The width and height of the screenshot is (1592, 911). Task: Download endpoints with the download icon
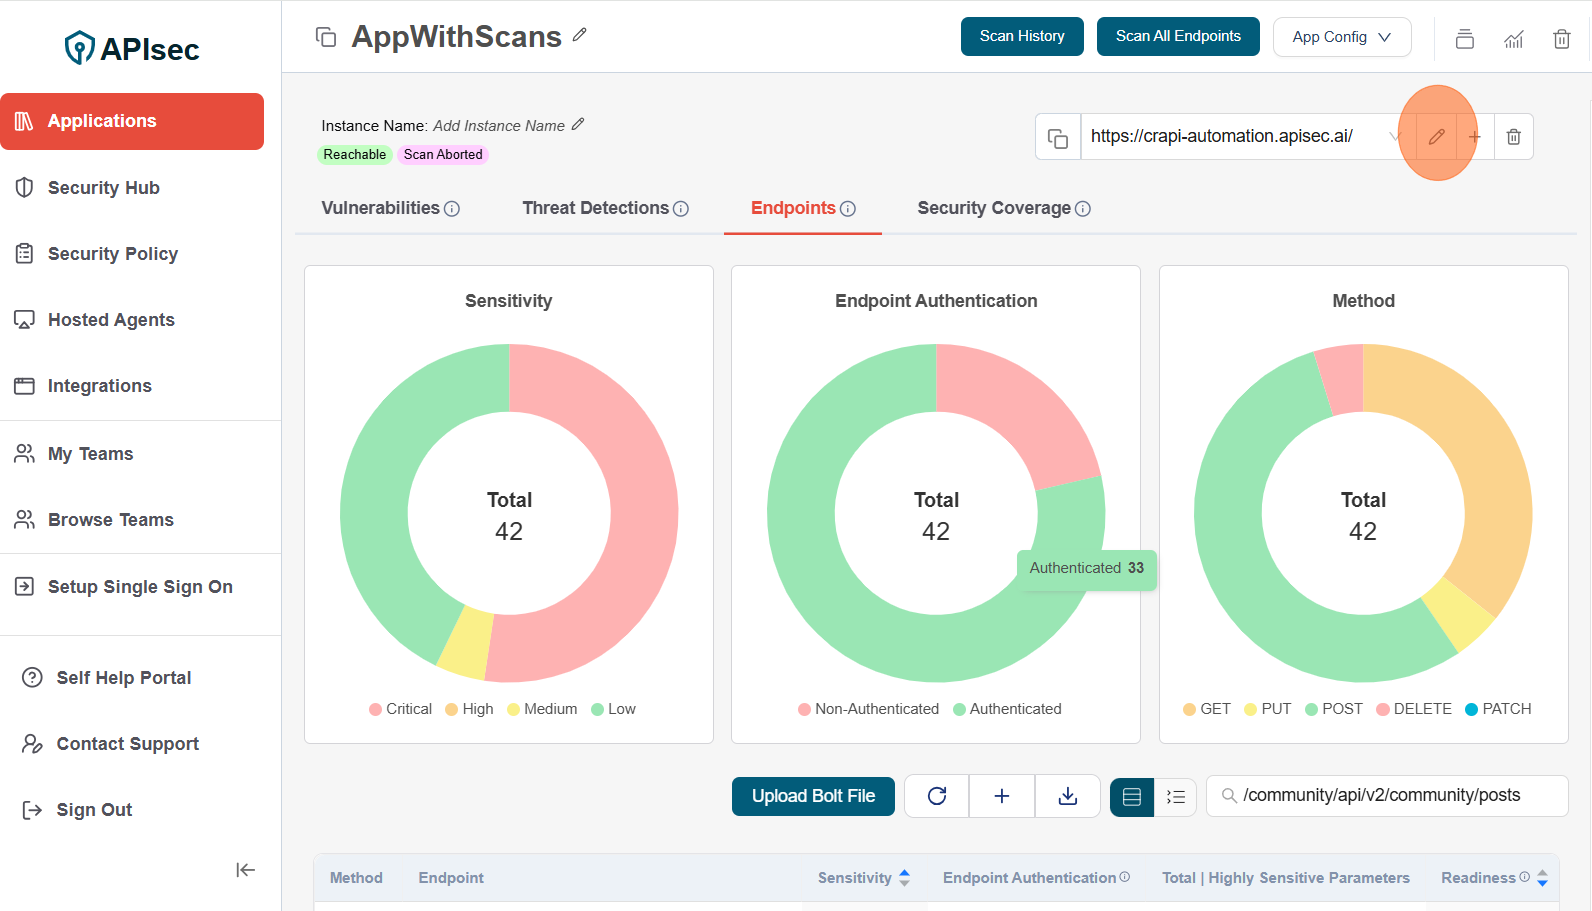click(x=1068, y=796)
